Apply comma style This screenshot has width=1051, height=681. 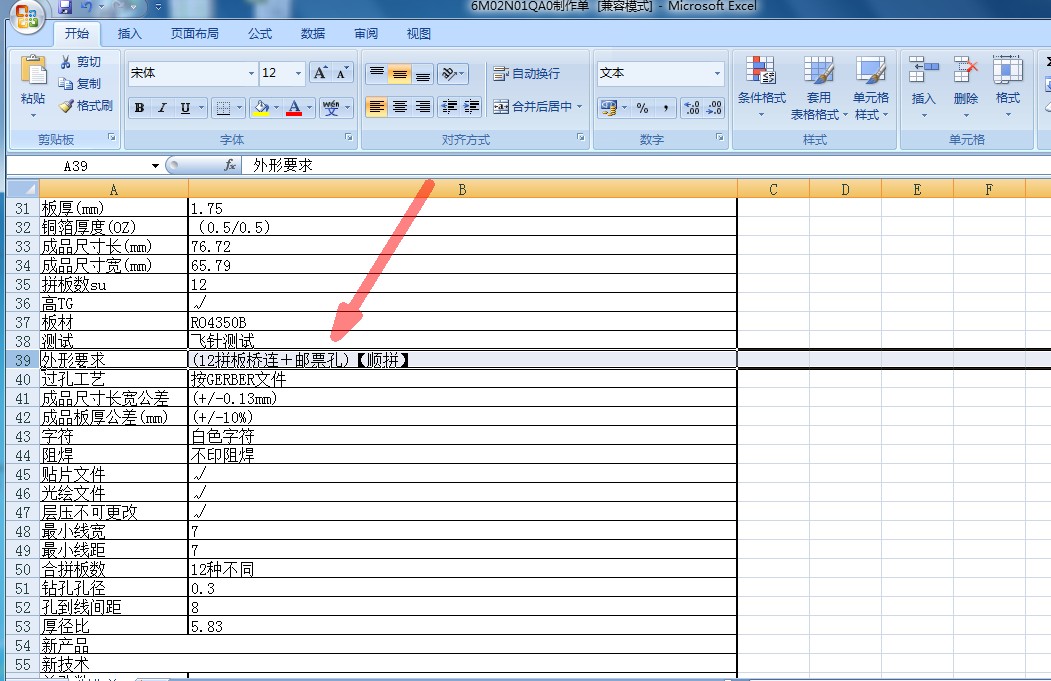(x=665, y=107)
